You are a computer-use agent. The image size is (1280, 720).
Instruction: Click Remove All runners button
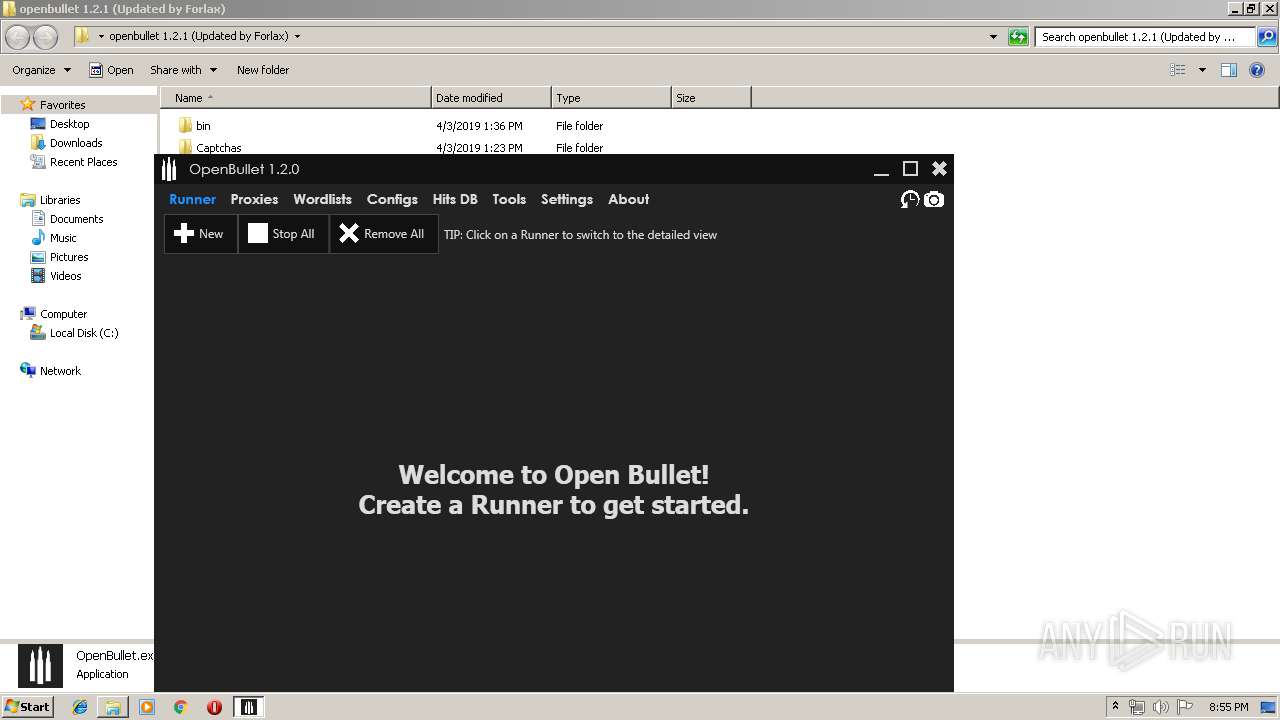tap(383, 234)
